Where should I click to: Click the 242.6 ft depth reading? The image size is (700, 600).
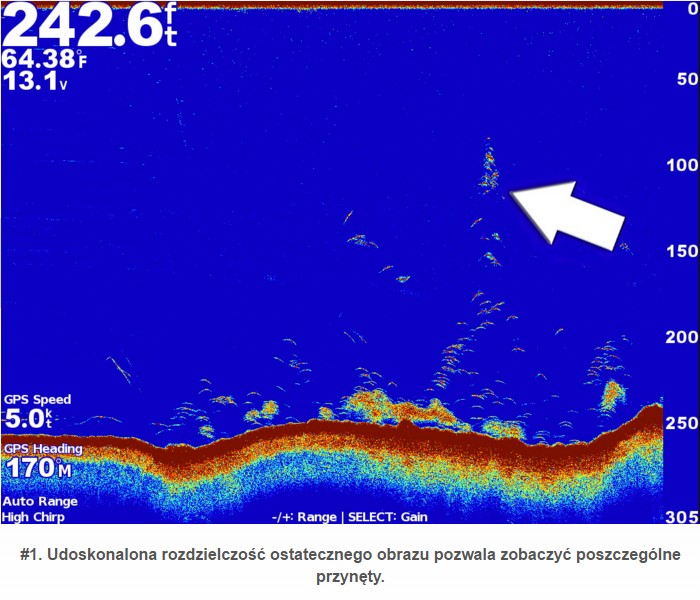click(88, 25)
